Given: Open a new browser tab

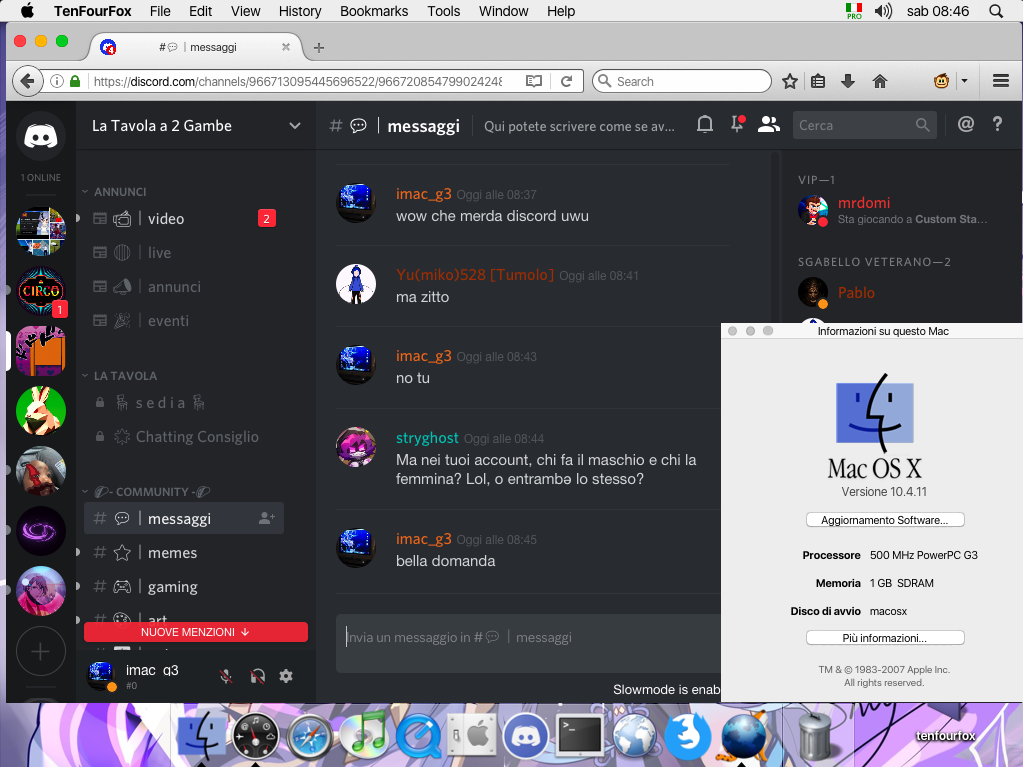Looking at the screenshot, I should click(x=318, y=47).
